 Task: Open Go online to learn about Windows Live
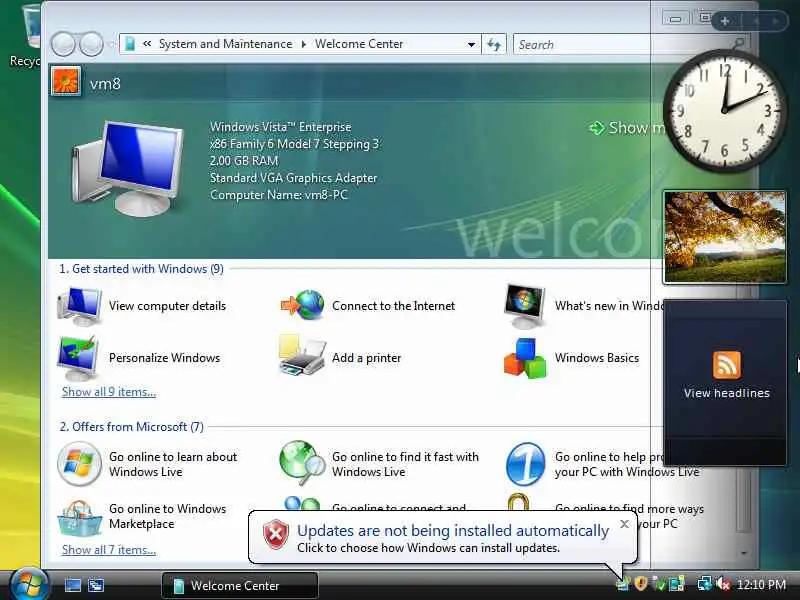[147, 464]
